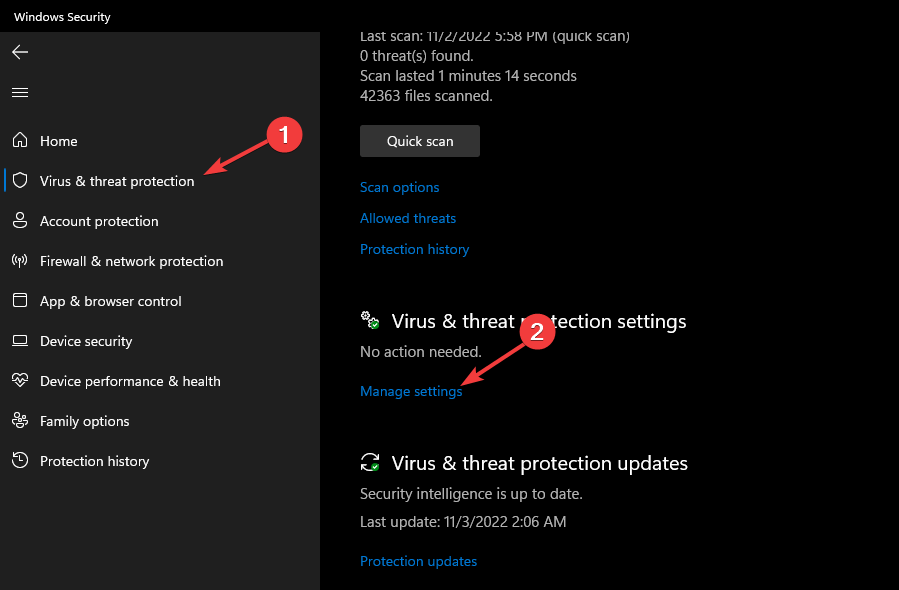Click the Firewall & network antenna icon
This screenshot has width=899, height=590.
click(x=19, y=261)
